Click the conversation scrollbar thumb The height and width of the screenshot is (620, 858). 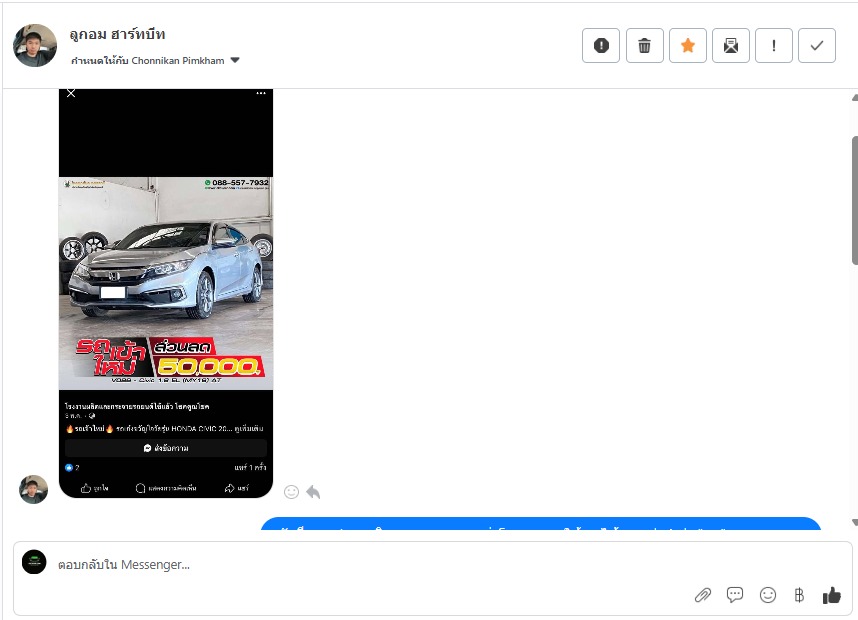[x=853, y=200]
